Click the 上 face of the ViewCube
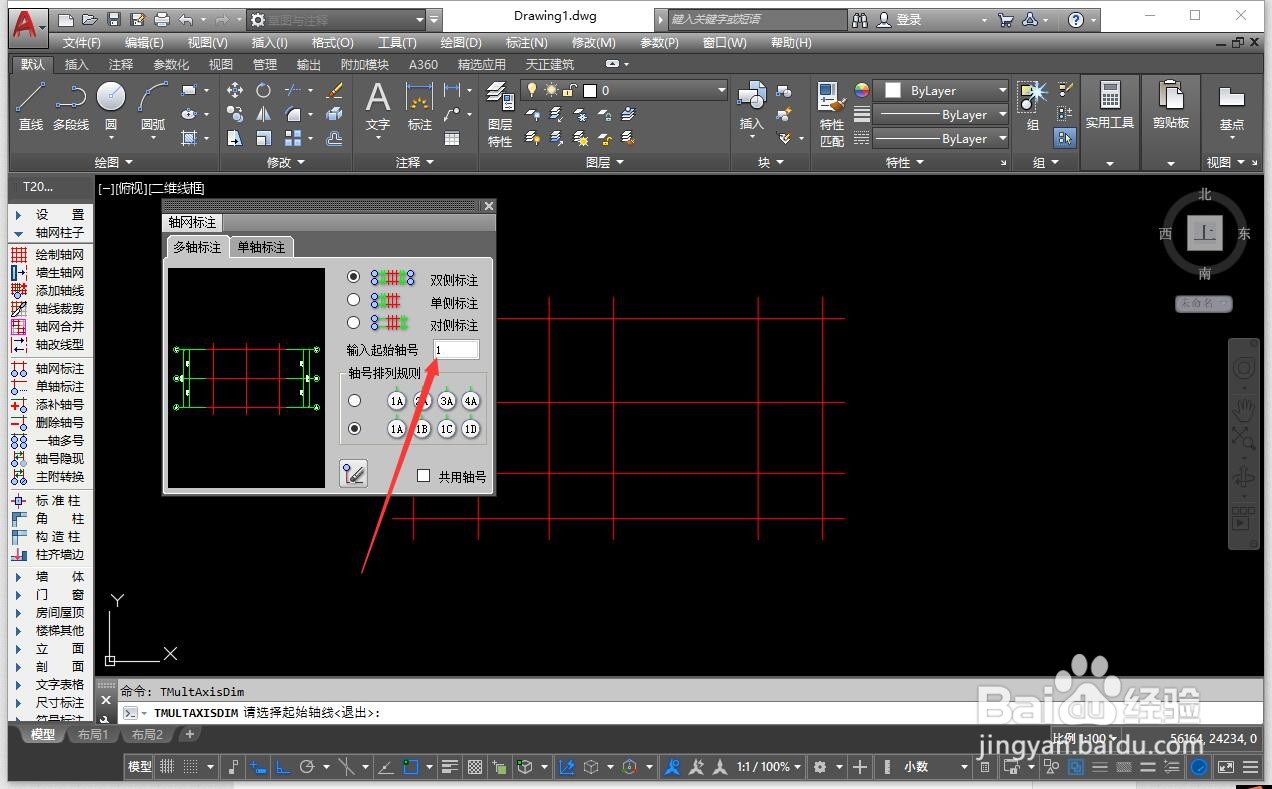This screenshot has width=1272, height=789. point(1205,233)
